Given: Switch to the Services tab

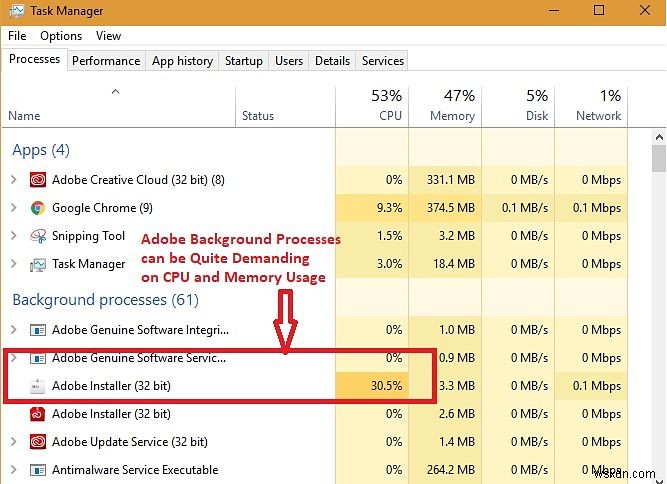Looking at the screenshot, I should 382,61.
